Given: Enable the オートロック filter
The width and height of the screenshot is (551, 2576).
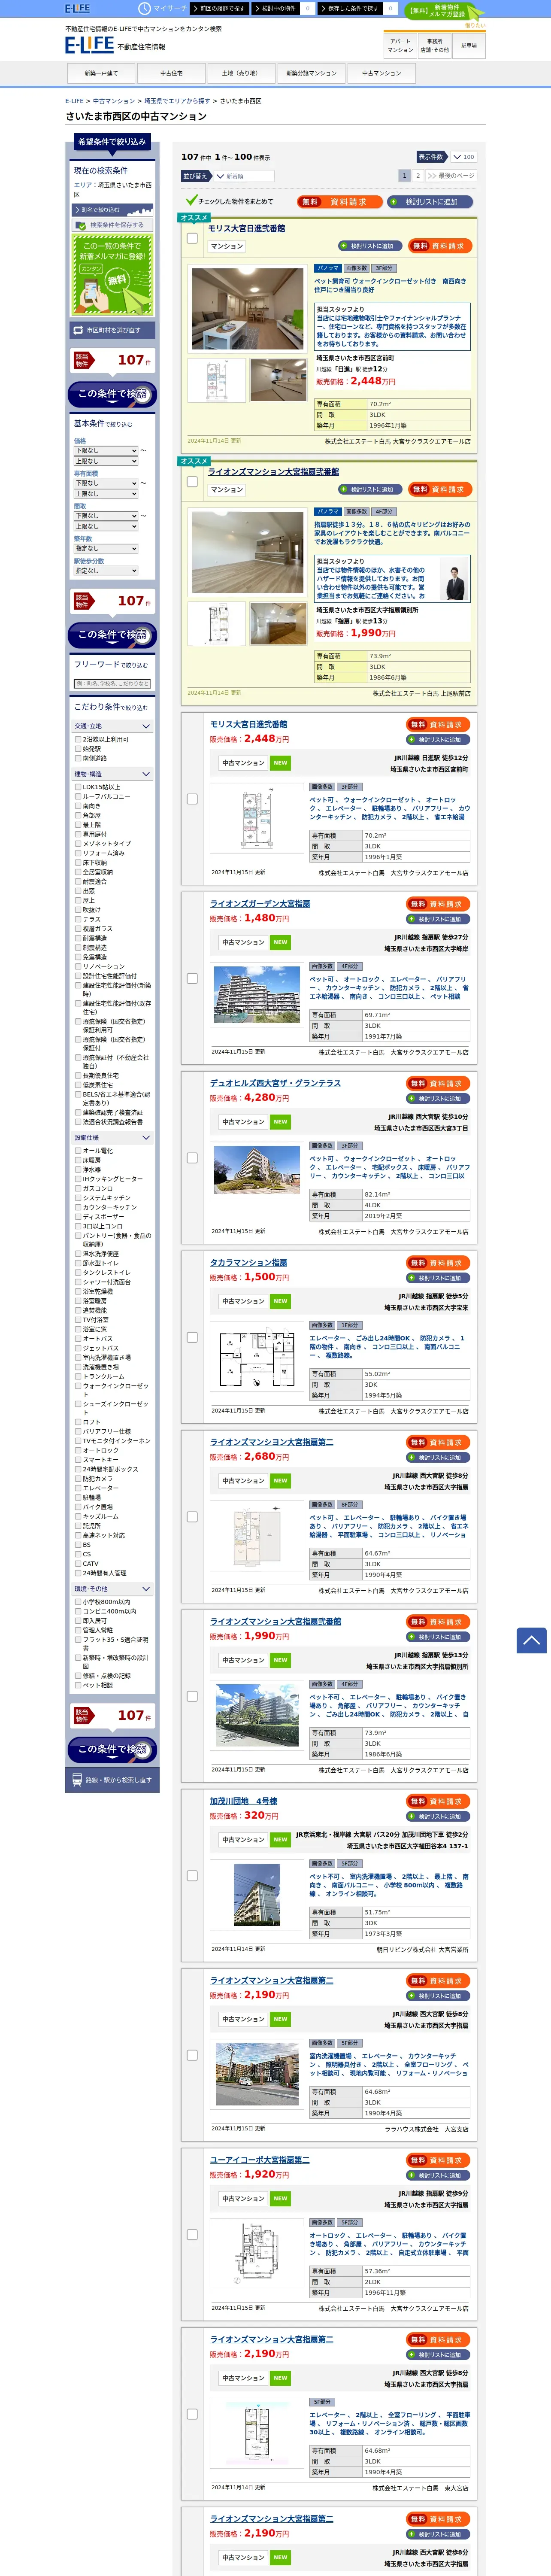Looking at the screenshot, I should click(x=78, y=1450).
